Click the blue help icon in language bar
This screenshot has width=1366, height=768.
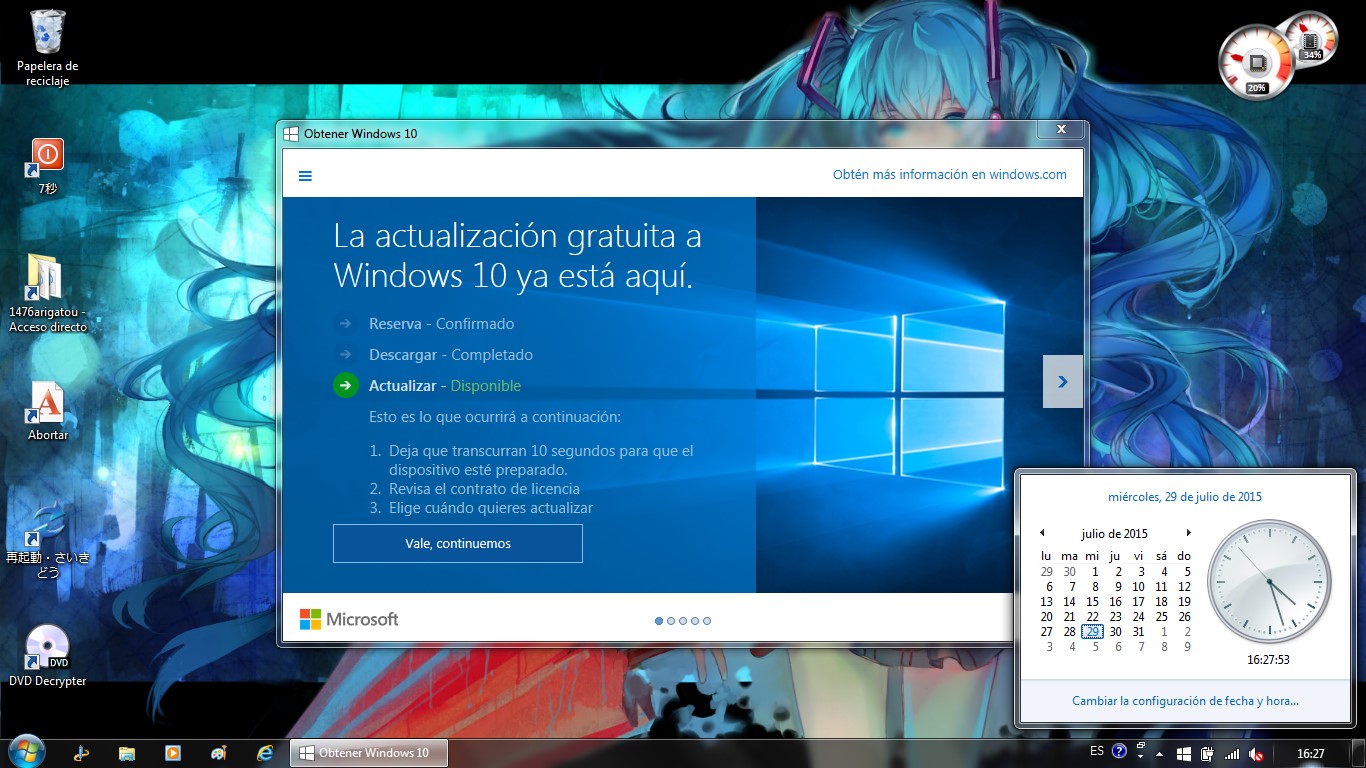click(1119, 751)
